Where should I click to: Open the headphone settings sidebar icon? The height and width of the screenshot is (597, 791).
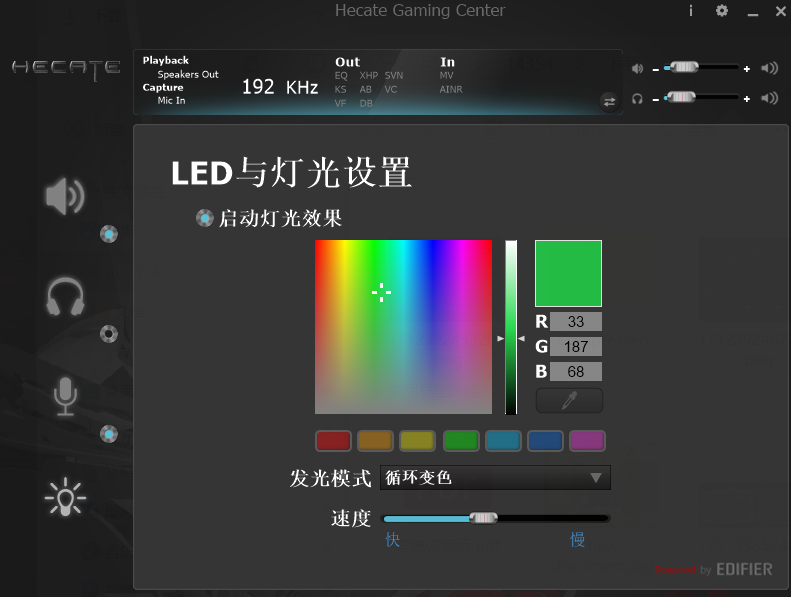click(x=65, y=296)
